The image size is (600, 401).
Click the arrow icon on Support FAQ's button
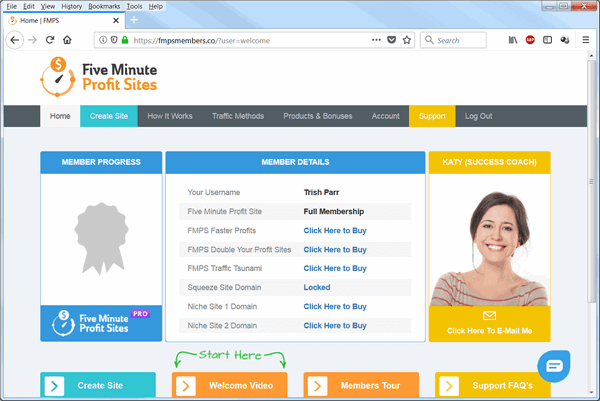449,386
